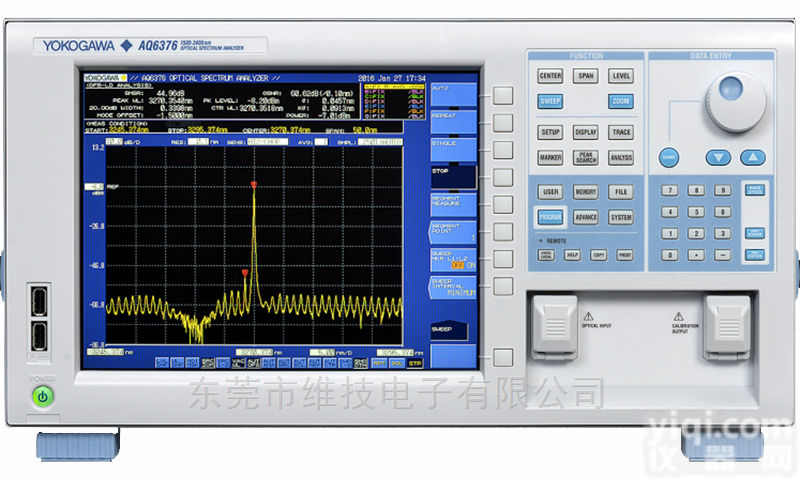This screenshot has height=480, width=800.
Task: Toggle SWEEP MKR L1-L2 OFF/ON softkey
Action: tap(453, 259)
